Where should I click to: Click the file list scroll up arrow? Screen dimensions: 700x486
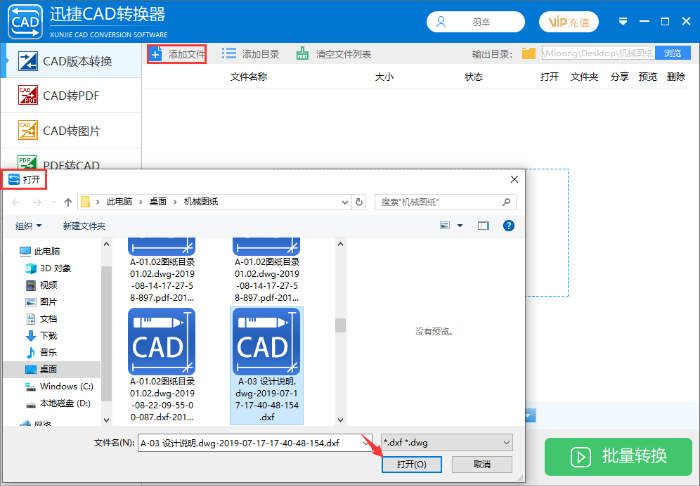tap(341, 244)
